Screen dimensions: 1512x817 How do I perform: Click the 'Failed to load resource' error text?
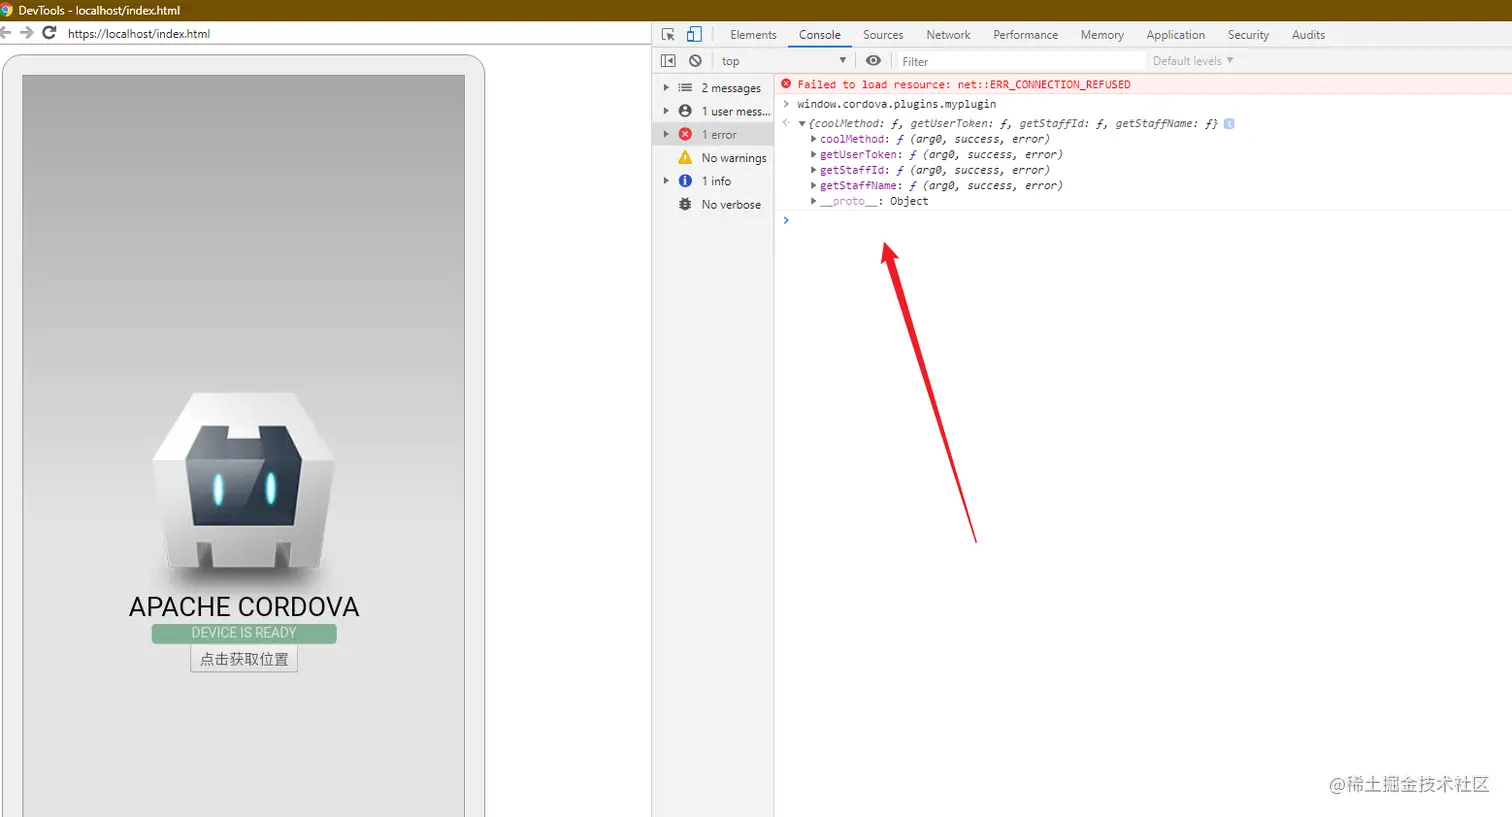click(x=964, y=85)
